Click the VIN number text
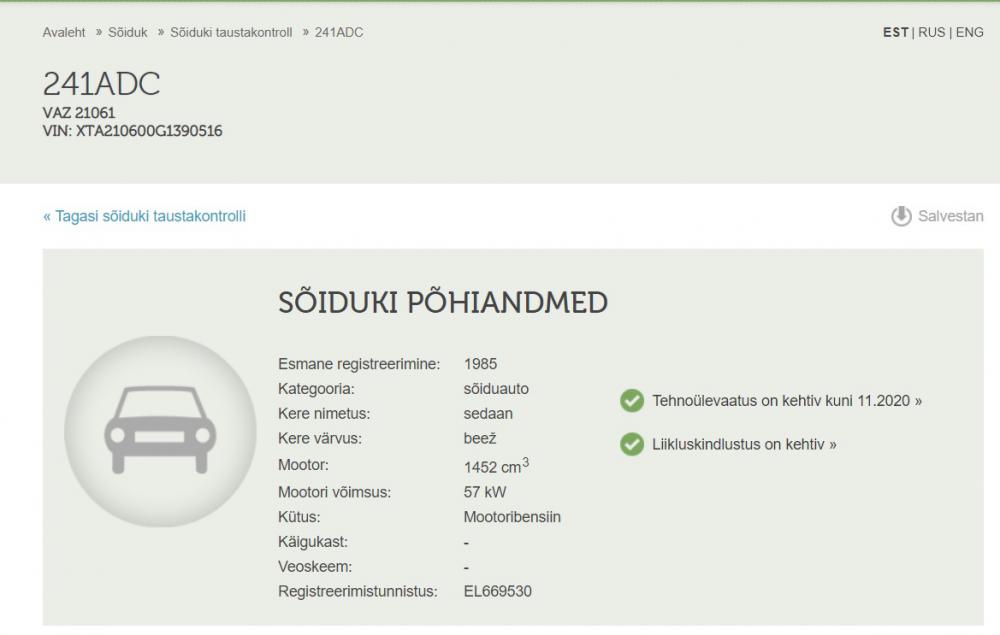Viewport: 1000px width, 635px height. pyautogui.click(x=132, y=131)
